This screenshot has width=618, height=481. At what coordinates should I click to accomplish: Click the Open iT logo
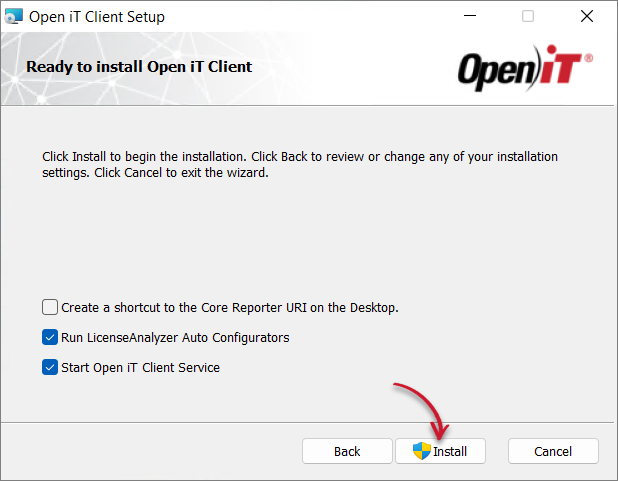pyautogui.click(x=525, y=68)
